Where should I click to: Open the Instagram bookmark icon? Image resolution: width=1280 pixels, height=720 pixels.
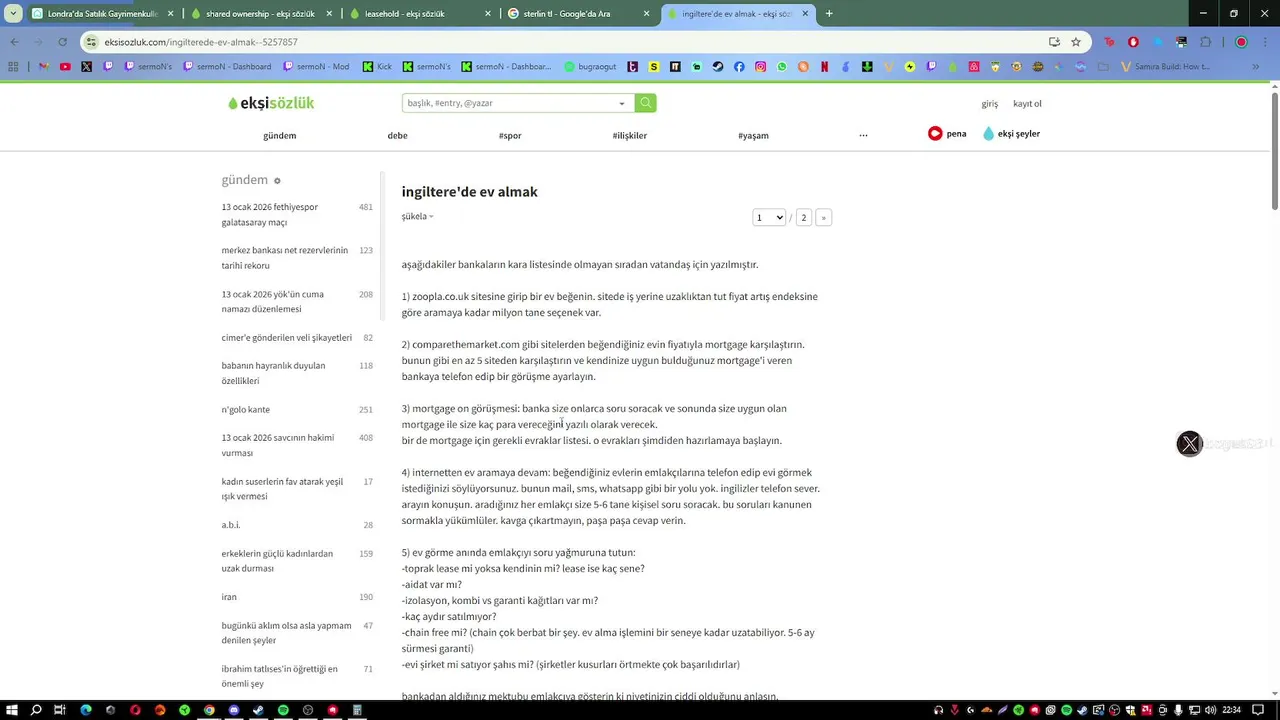pos(761,67)
